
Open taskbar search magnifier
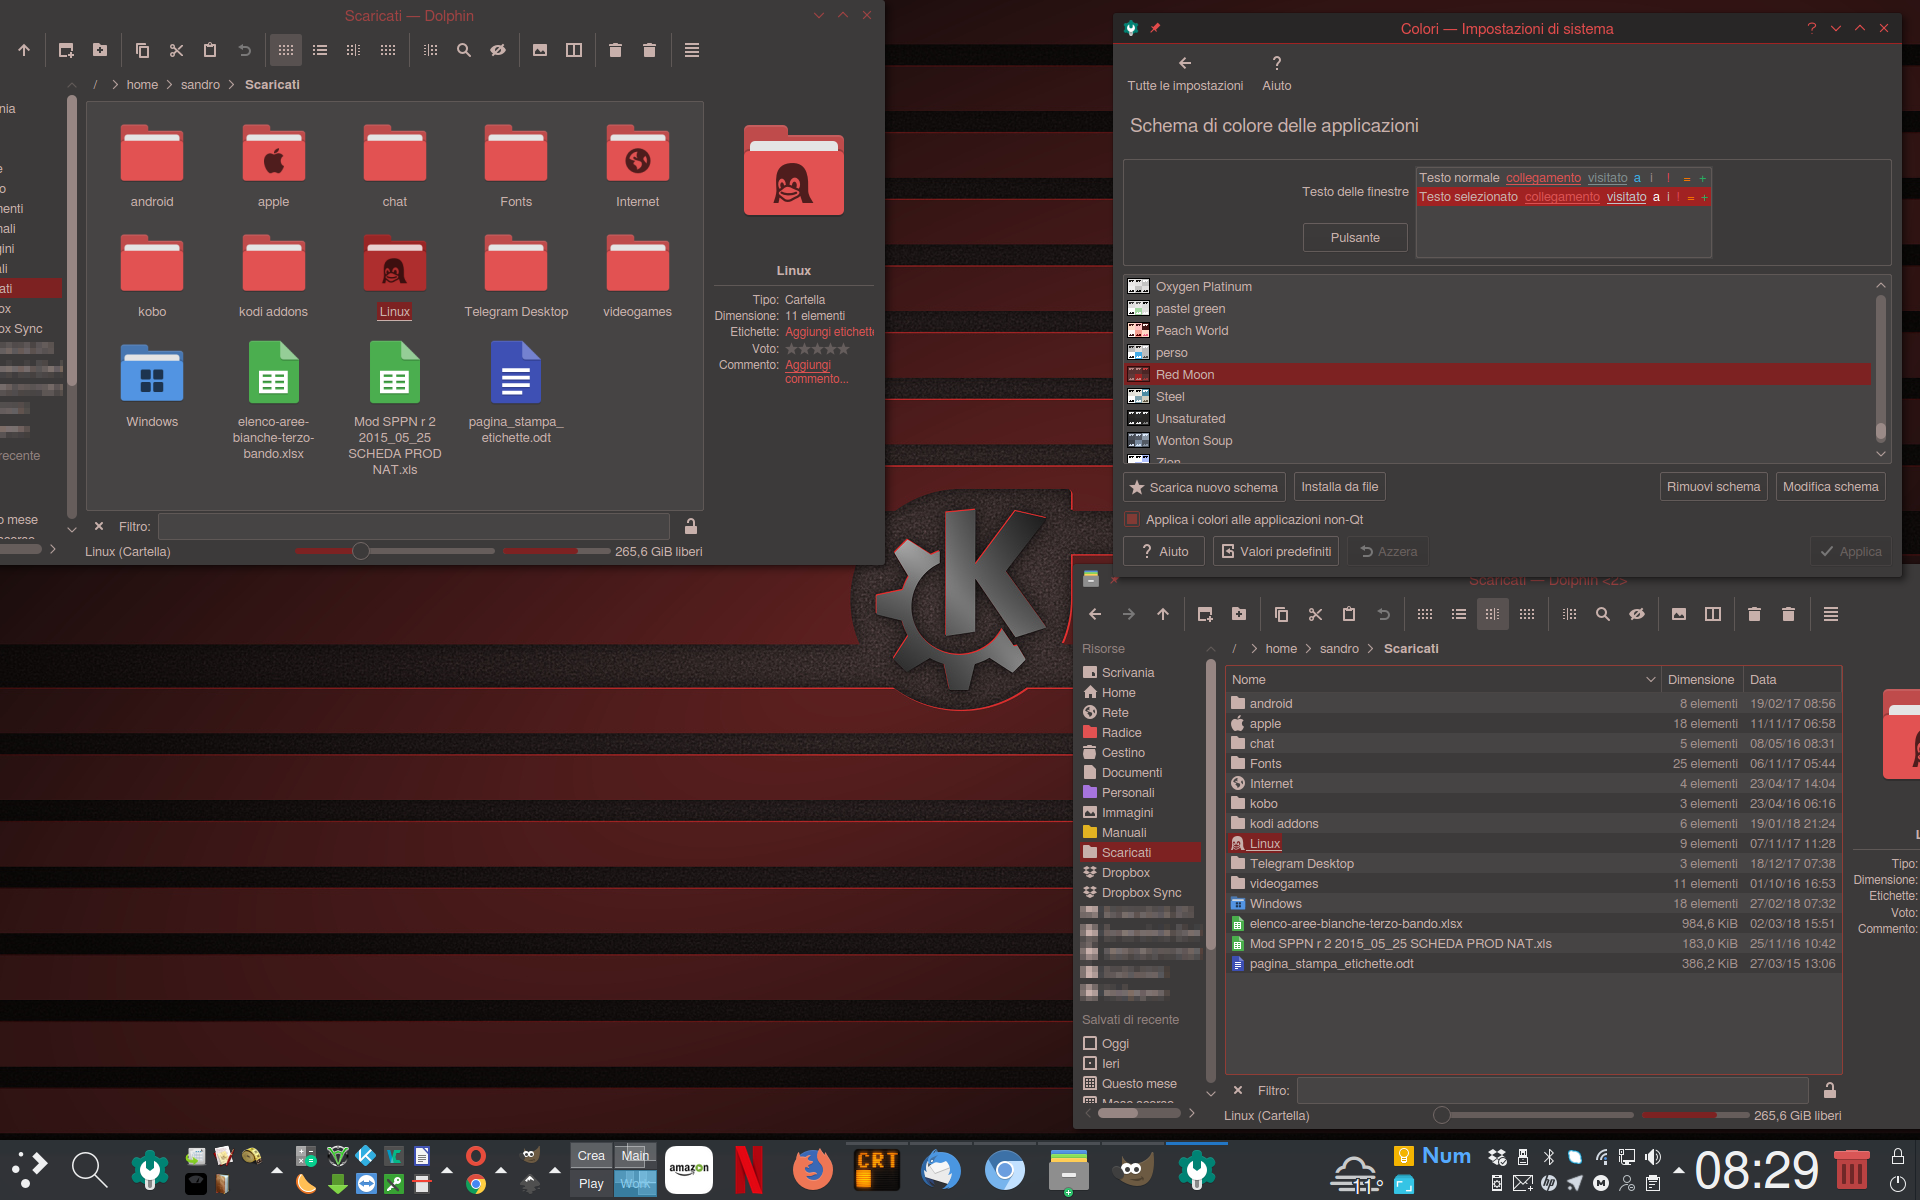pyautogui.click(x=89, y=1169)
